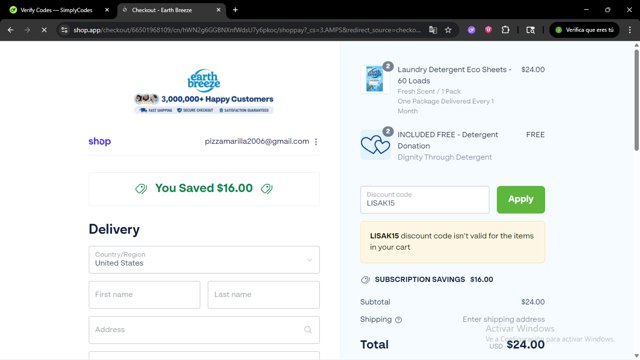The height and width of the screenshot is (360, 640).
Task: Click the Enter shipping address text
Action: pyautogui.click(x=503, y=319)
